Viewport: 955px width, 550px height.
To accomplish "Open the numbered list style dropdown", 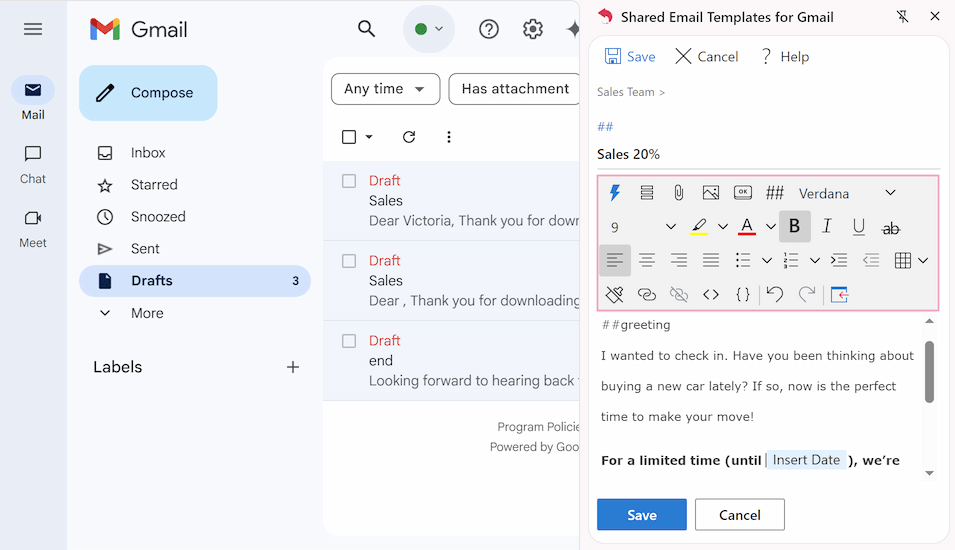I will [815, 261].
